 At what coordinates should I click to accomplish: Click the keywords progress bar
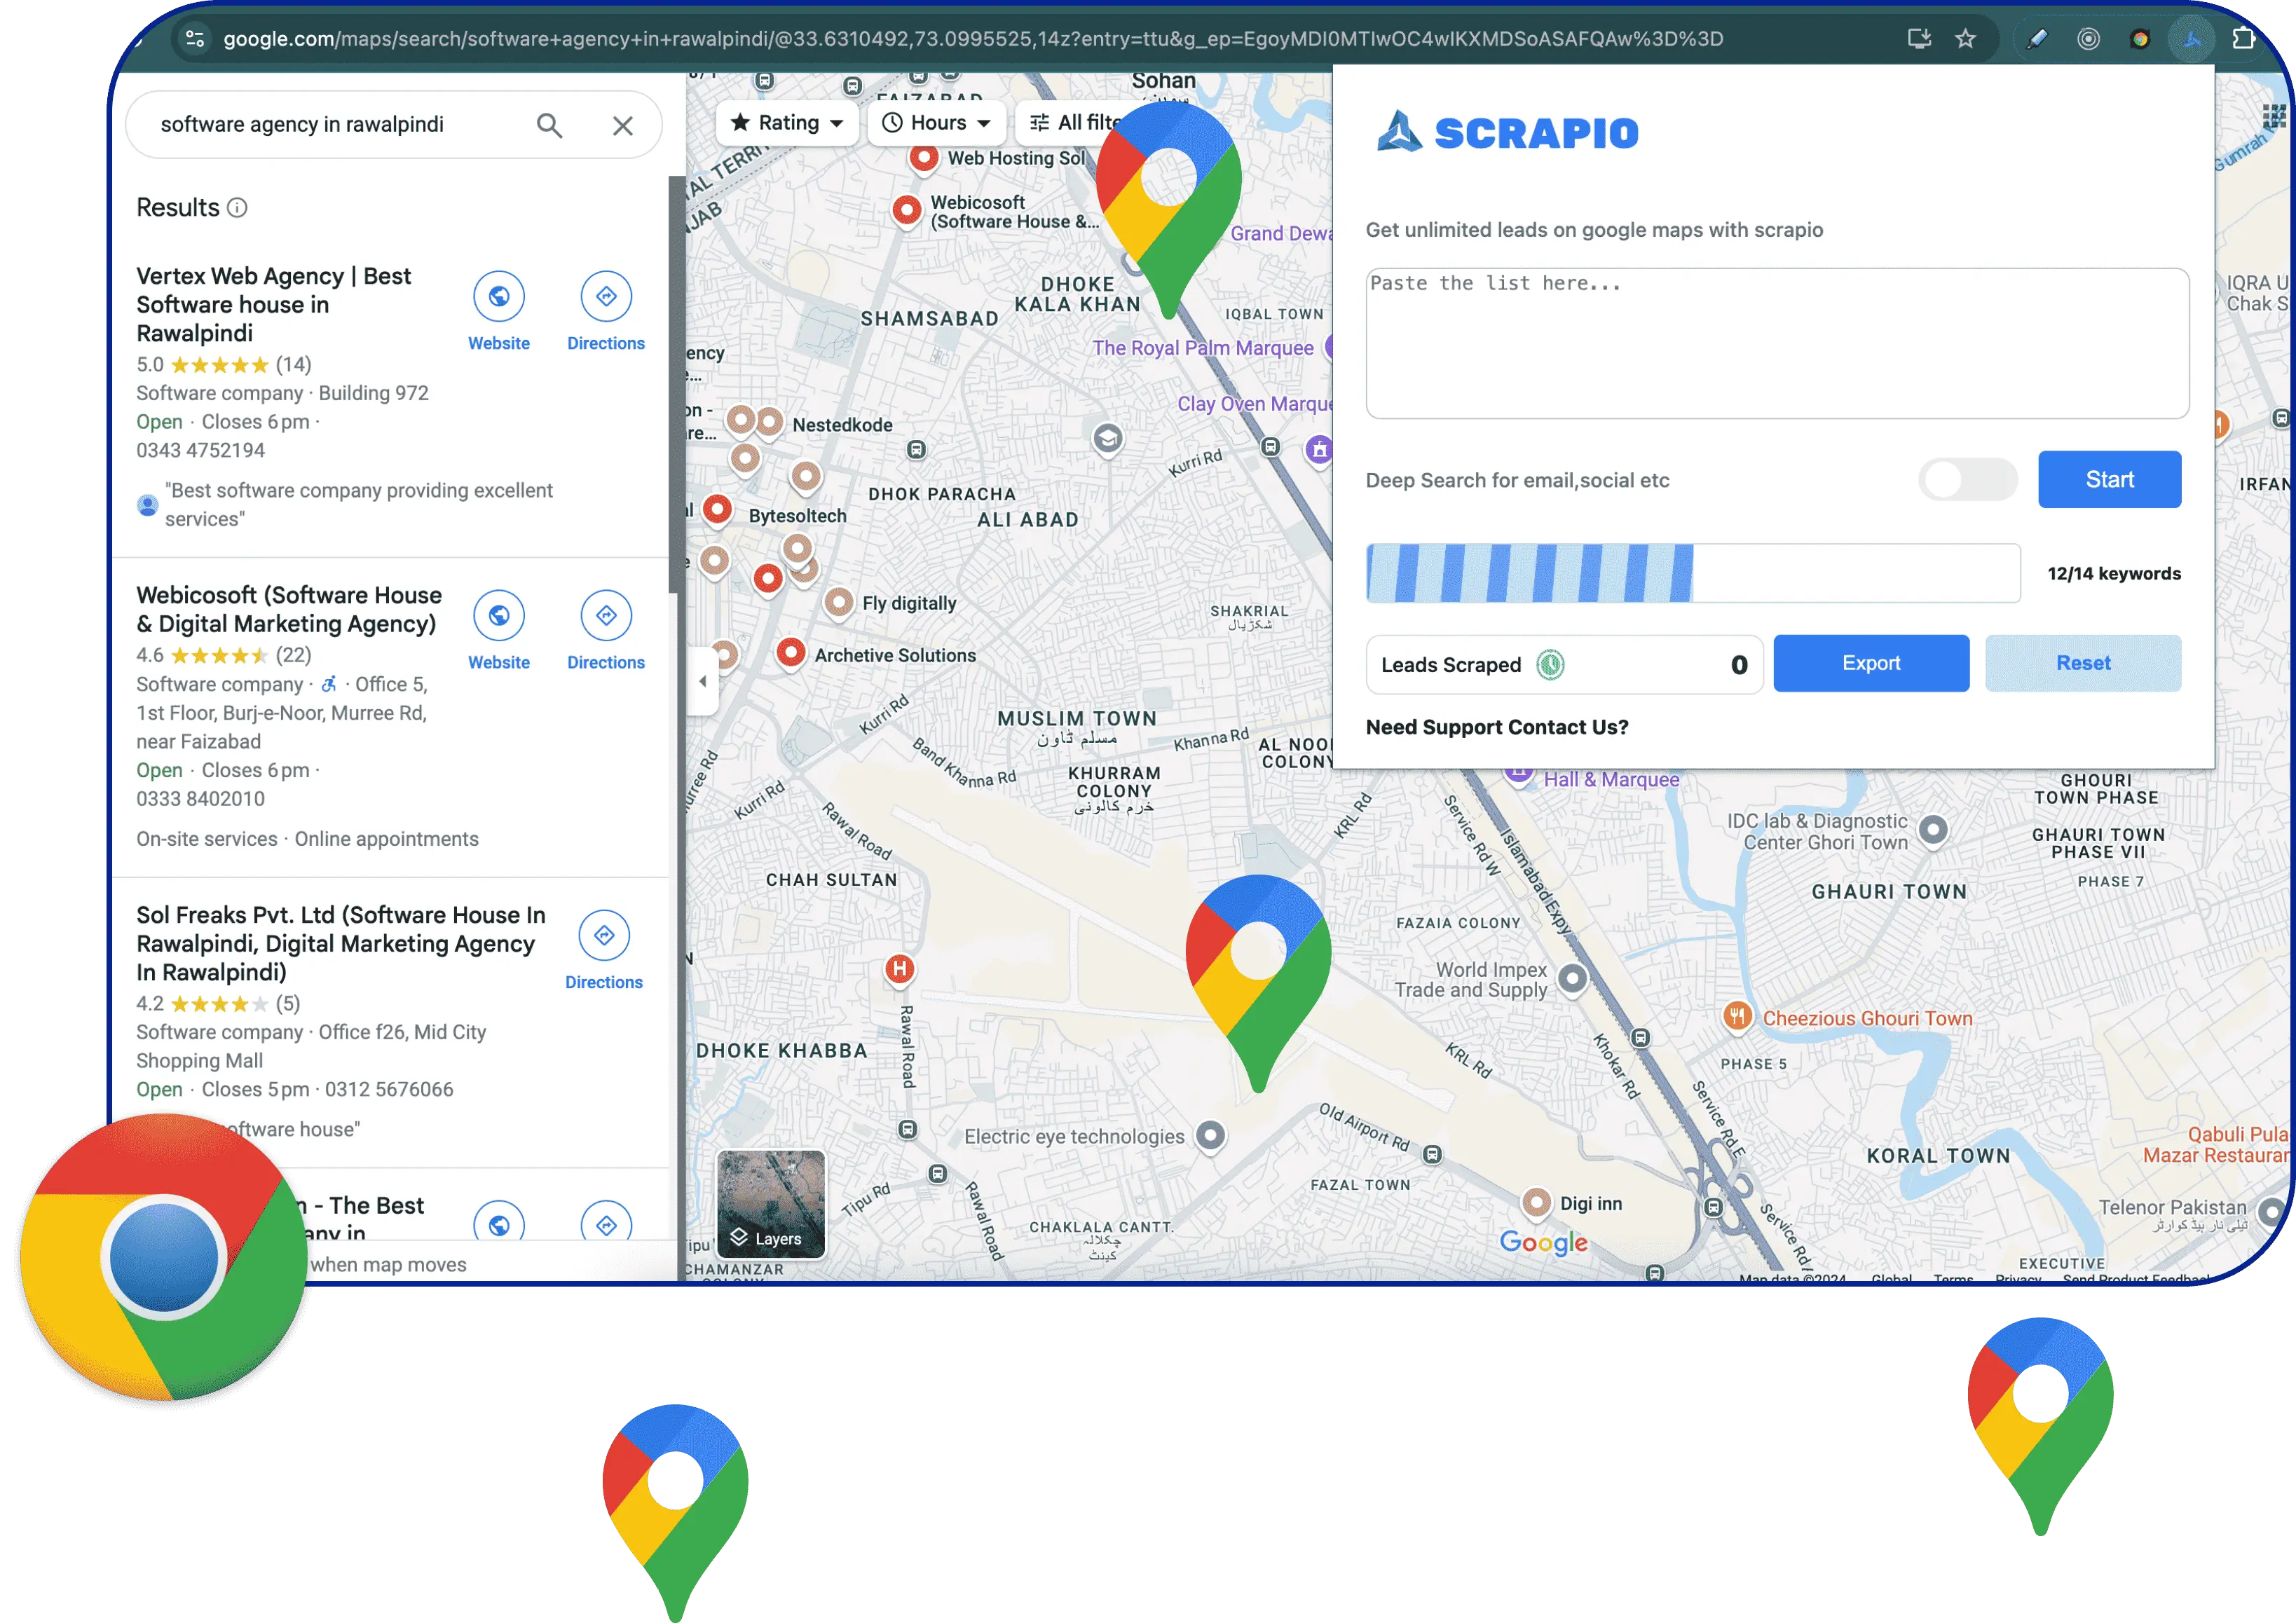(x=1693, y=573)
